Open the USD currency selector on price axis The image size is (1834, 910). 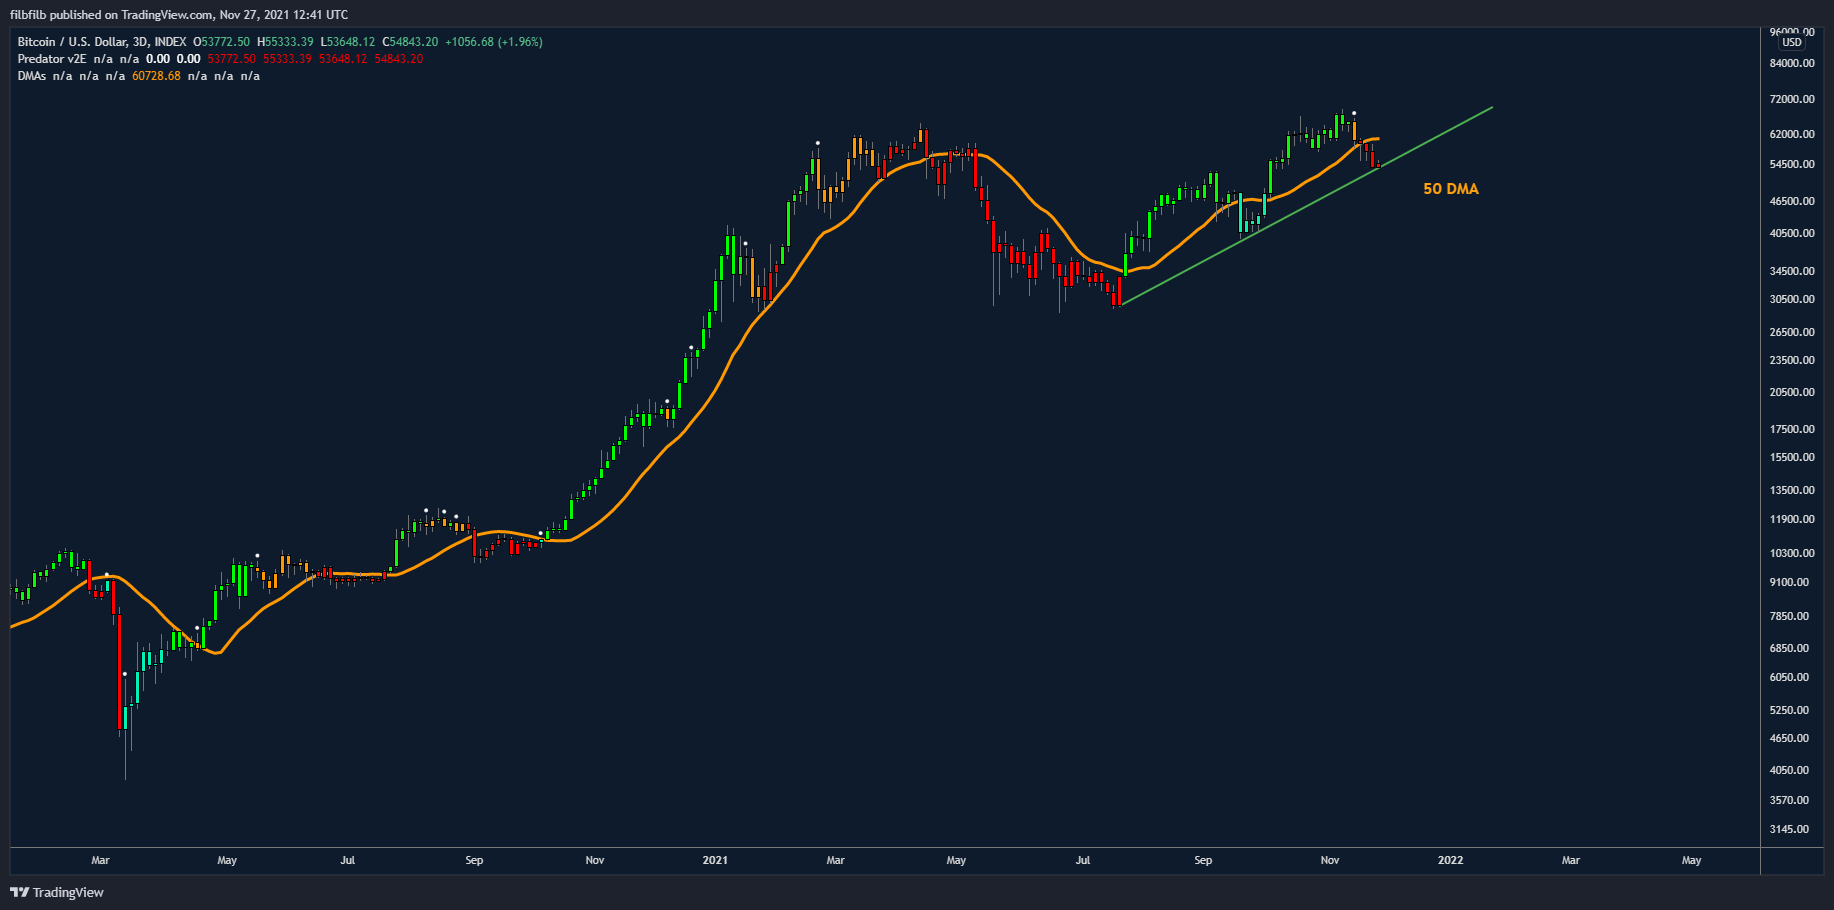(x=1791, y=43)
